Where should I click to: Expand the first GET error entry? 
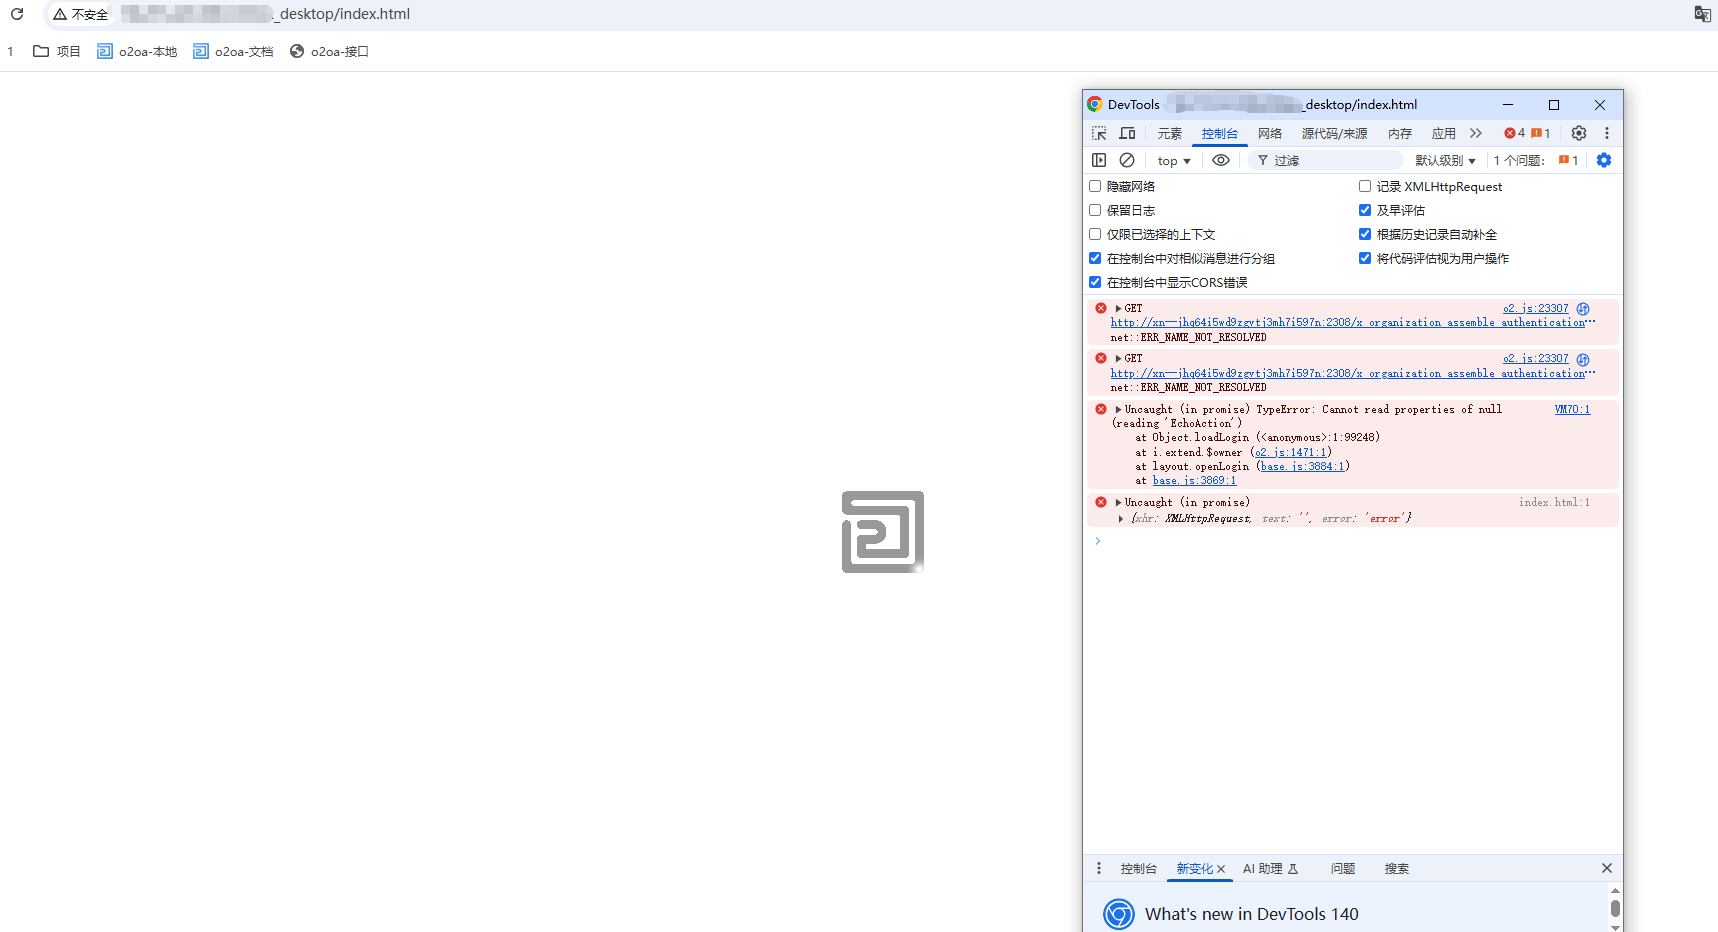[1118, 308]
